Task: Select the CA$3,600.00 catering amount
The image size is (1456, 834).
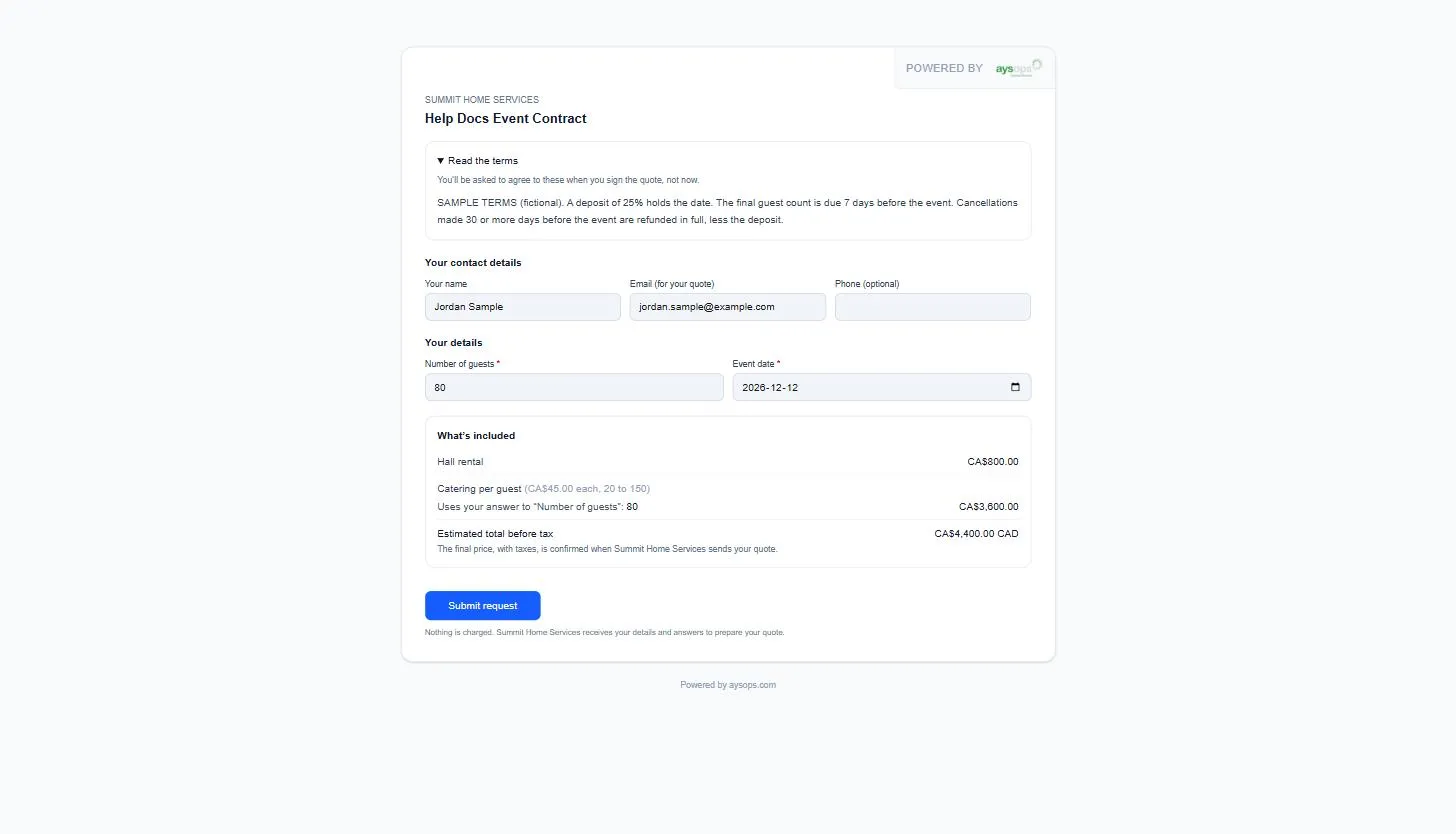Action: click(x=989, y=507)
